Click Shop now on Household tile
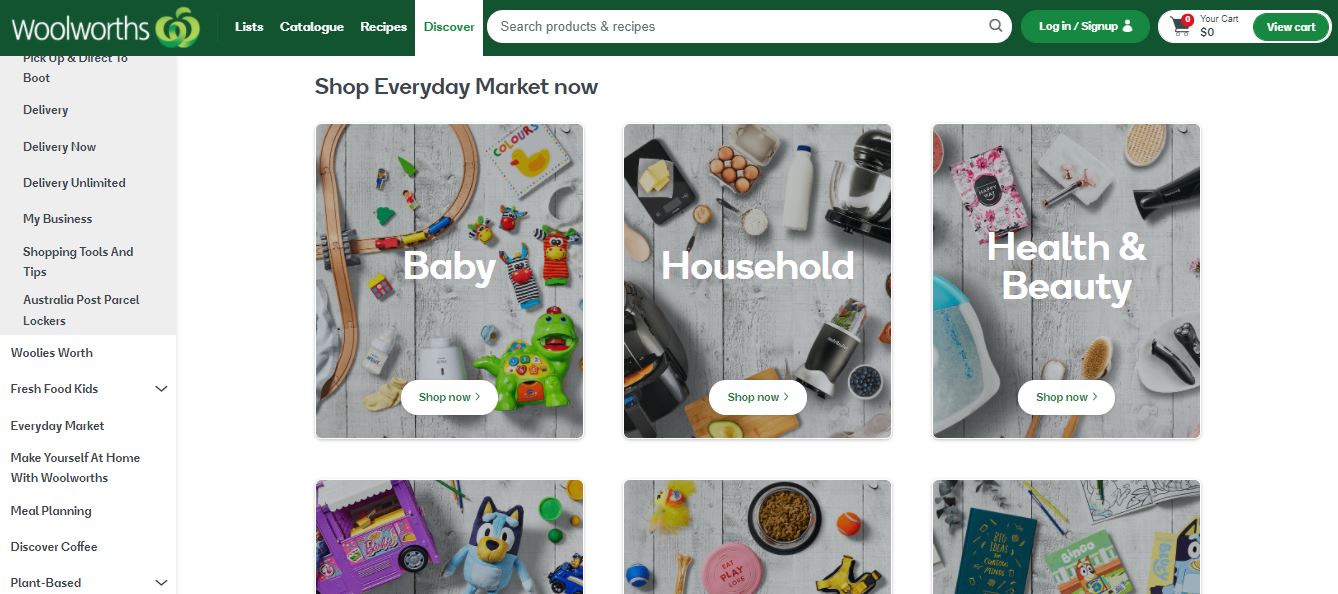 [757, 397]
